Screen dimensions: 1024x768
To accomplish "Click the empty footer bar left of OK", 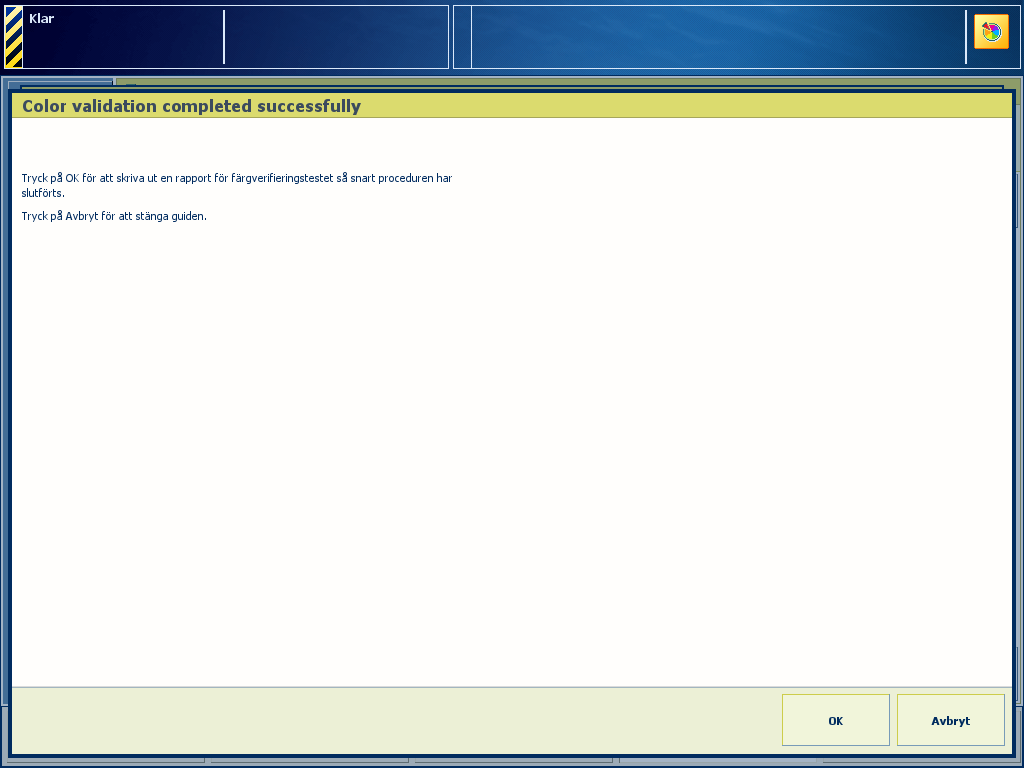I will (396, 720).
